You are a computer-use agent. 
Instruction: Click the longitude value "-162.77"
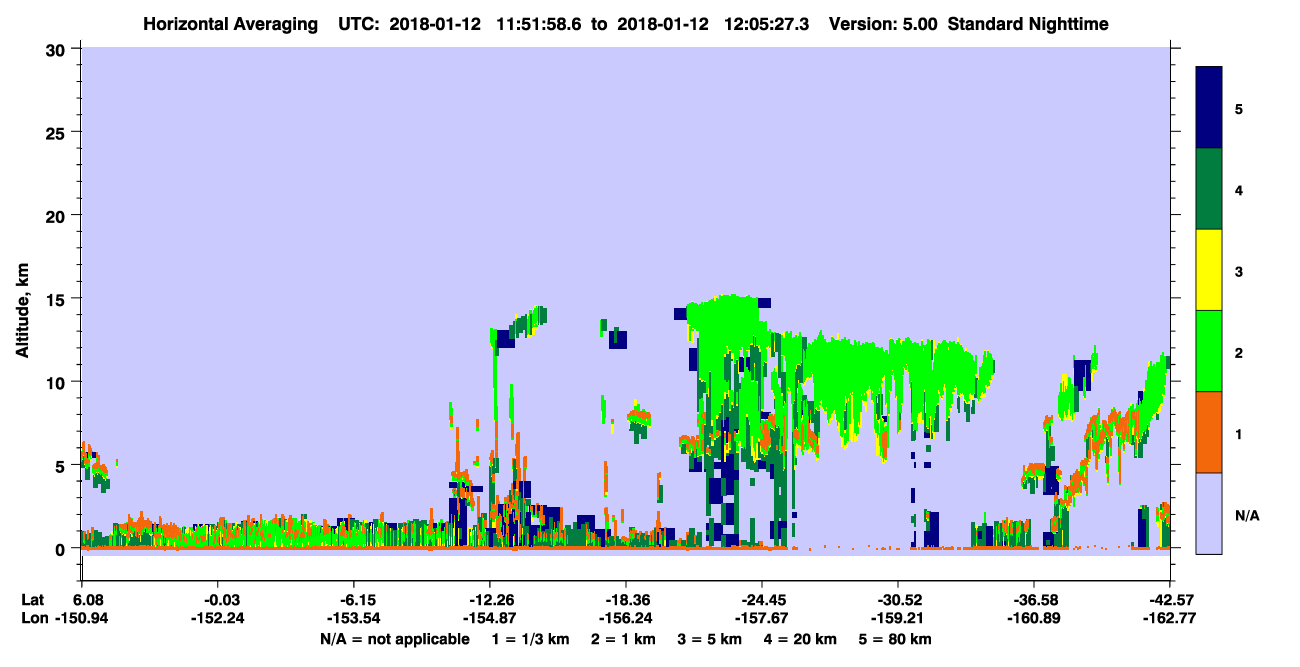pos(1169,618)
